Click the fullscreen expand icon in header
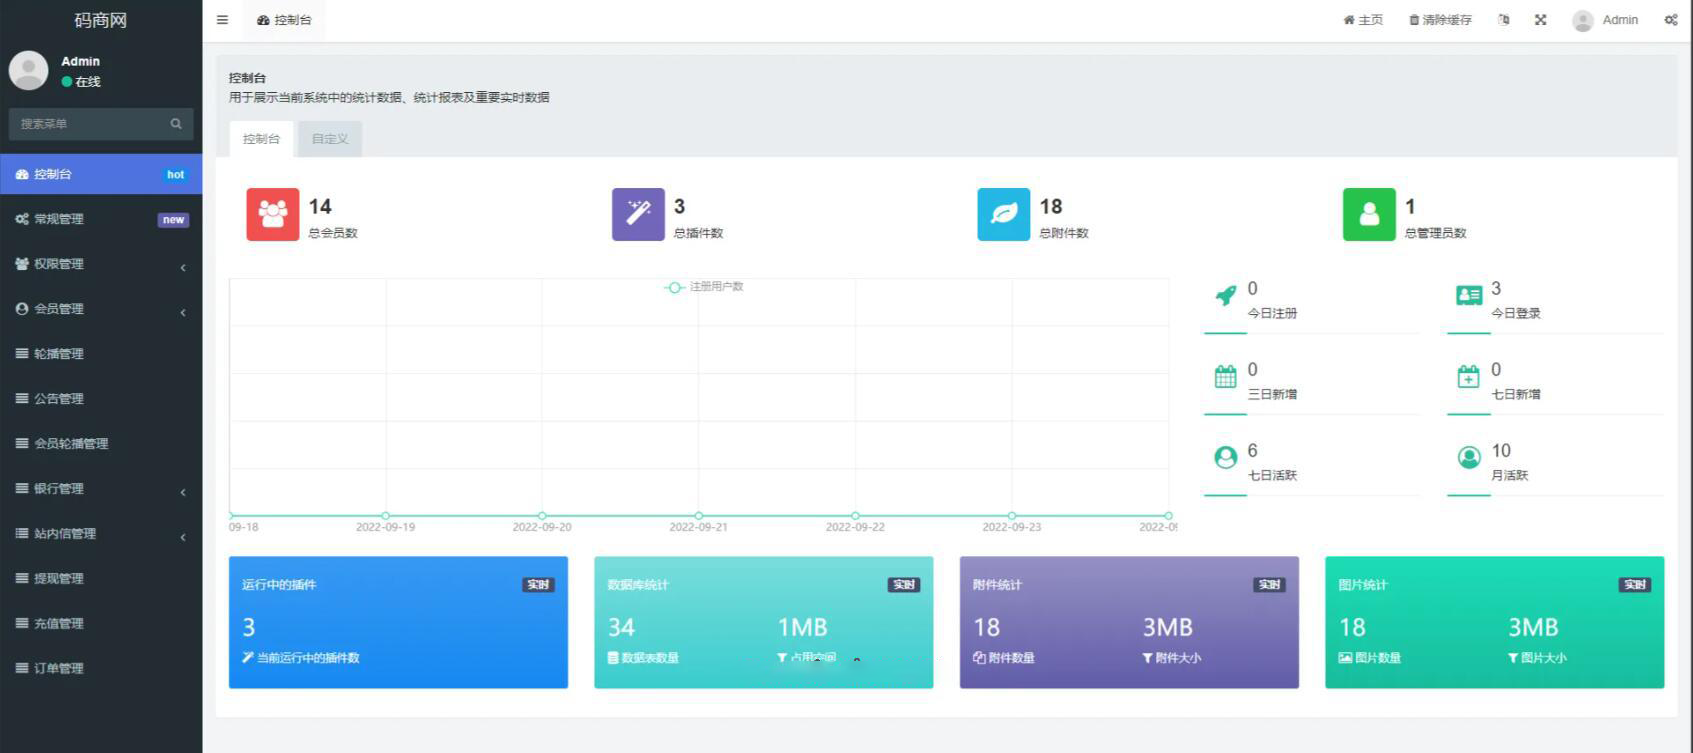 point(1540,20)
